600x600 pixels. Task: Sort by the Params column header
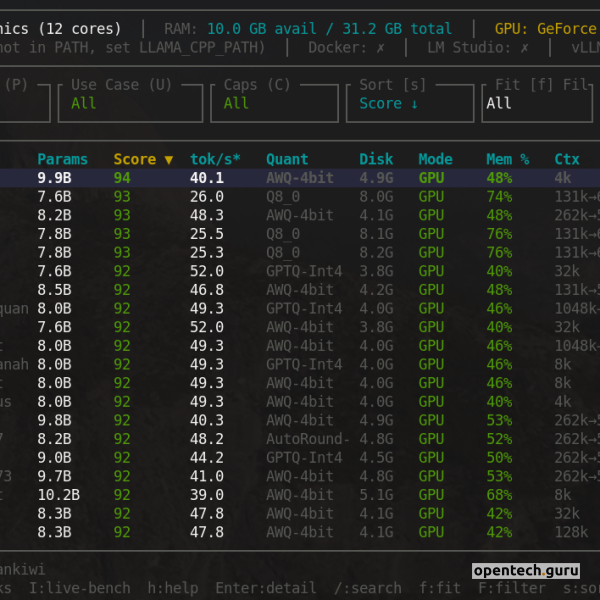click(63, 159)
